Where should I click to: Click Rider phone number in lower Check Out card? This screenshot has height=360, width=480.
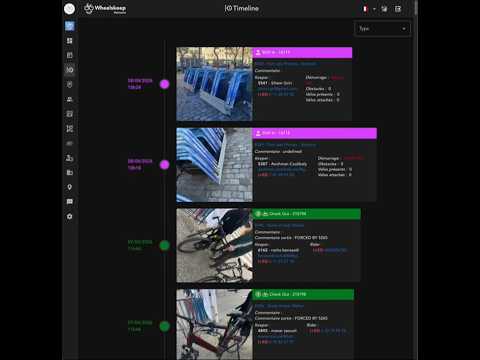pyautogui.click(x=334, y=331)
